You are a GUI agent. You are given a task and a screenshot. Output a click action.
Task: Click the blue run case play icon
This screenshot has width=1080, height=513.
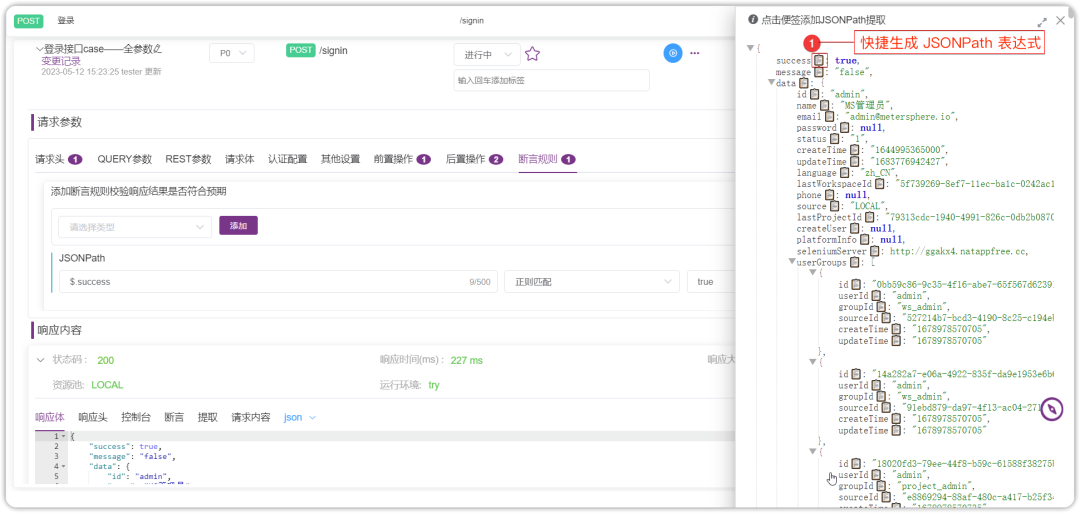point(673,53)
